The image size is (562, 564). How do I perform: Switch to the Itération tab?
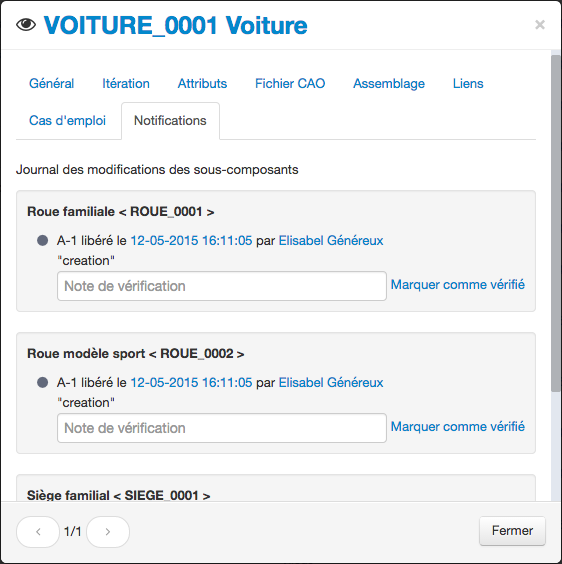tap(126, 83)
